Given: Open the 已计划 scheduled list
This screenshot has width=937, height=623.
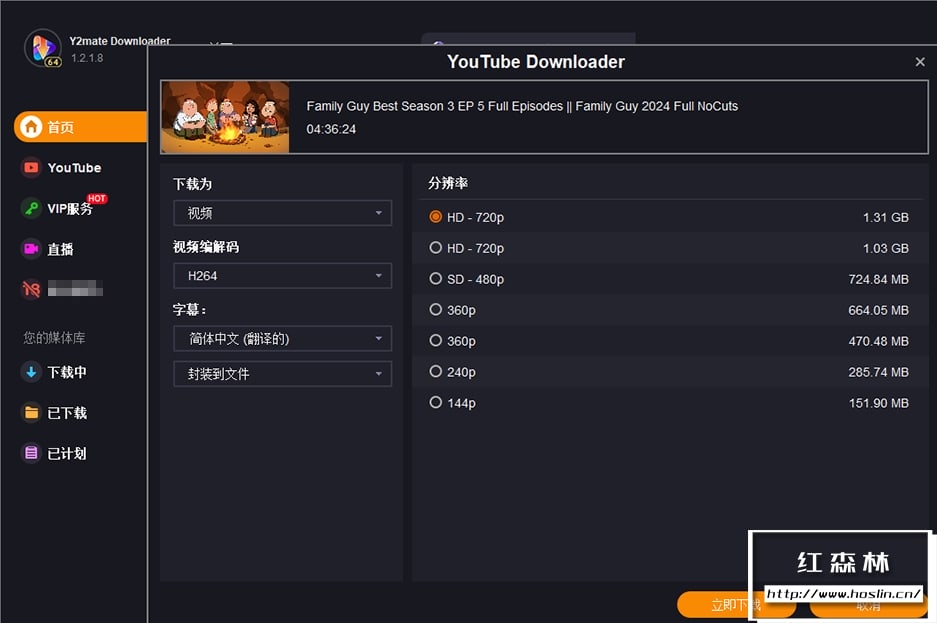Looking at the screenshot, I should click(x=67, y=453).
